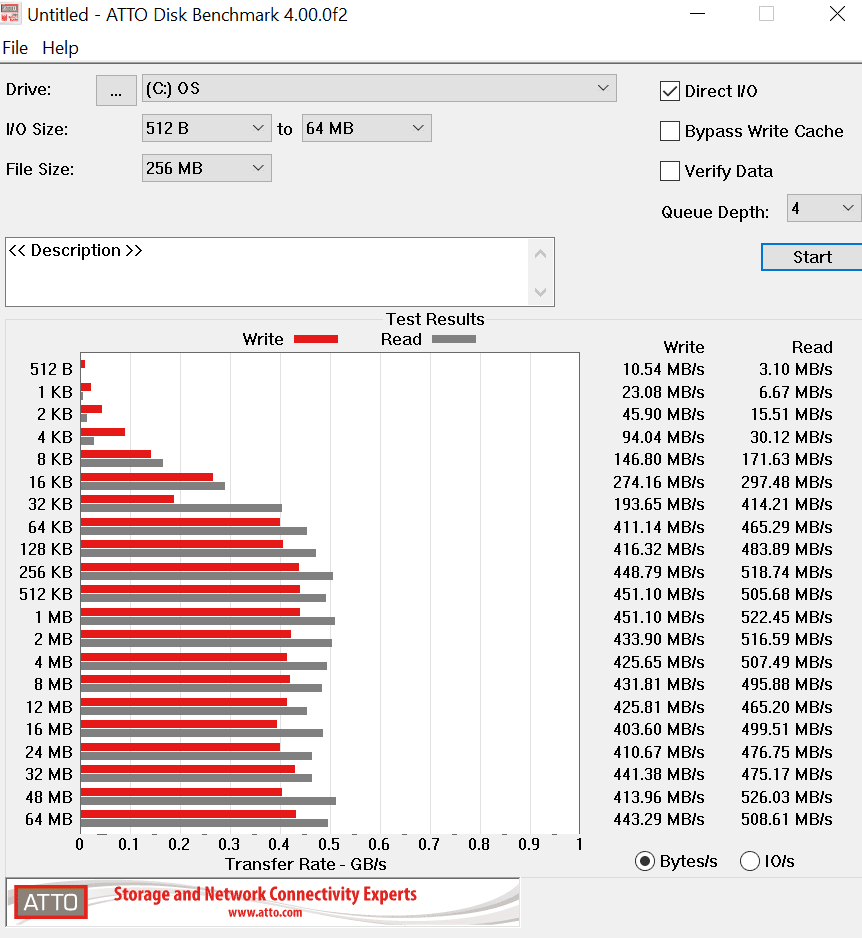The width and height of the screenshot is (862, 938).
Task: Switch results to IO/s
Action: [x=750, y=861]
